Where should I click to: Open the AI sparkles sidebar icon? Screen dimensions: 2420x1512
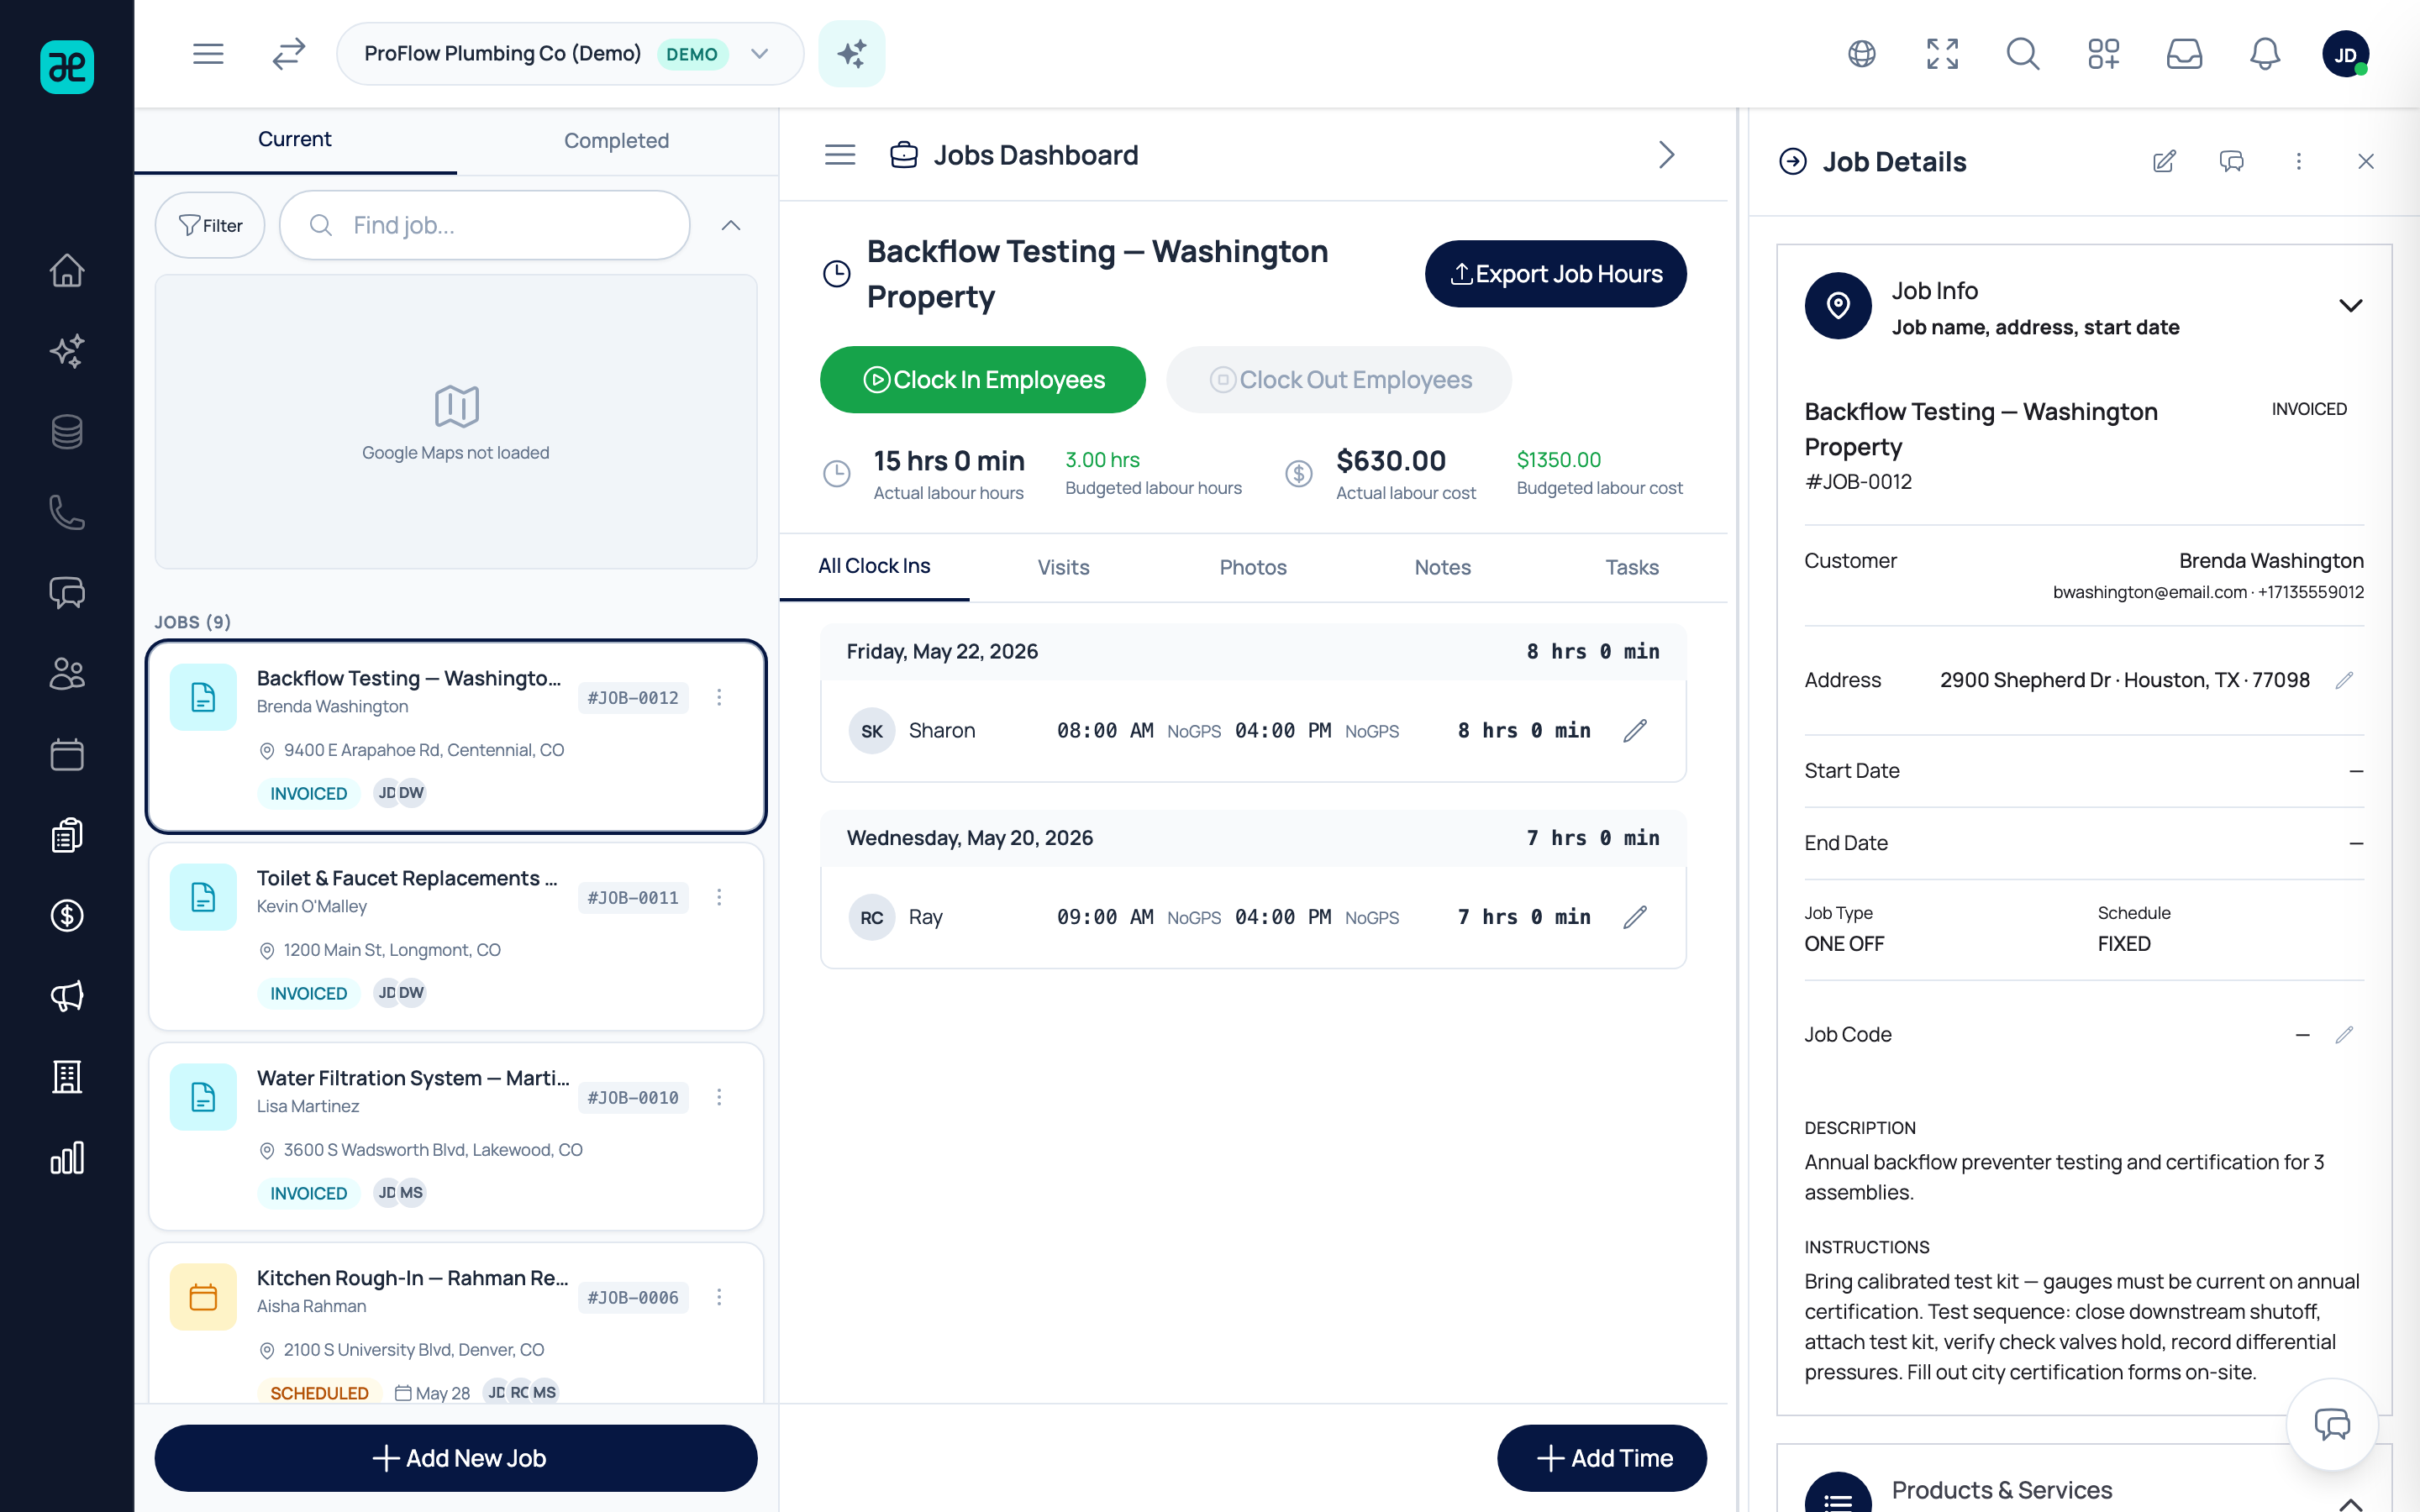click(x=67, y=351)
